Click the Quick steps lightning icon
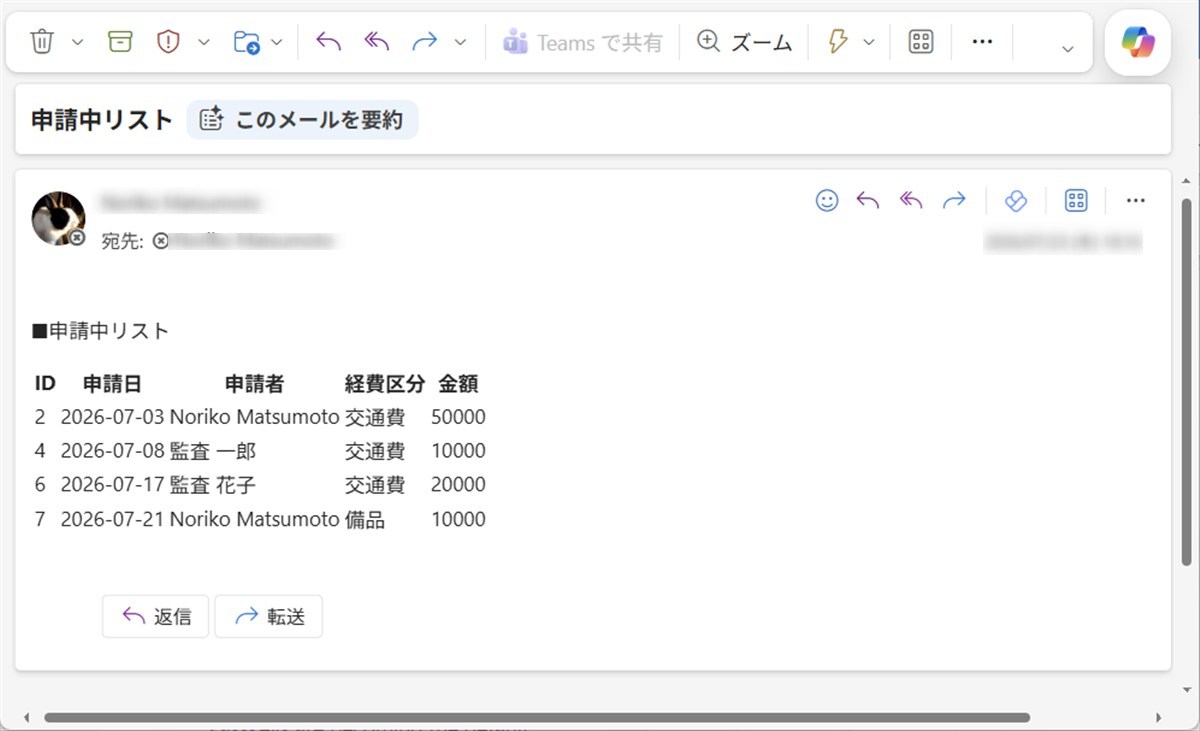Viewport: 1200px width, 731px height. 838,42
